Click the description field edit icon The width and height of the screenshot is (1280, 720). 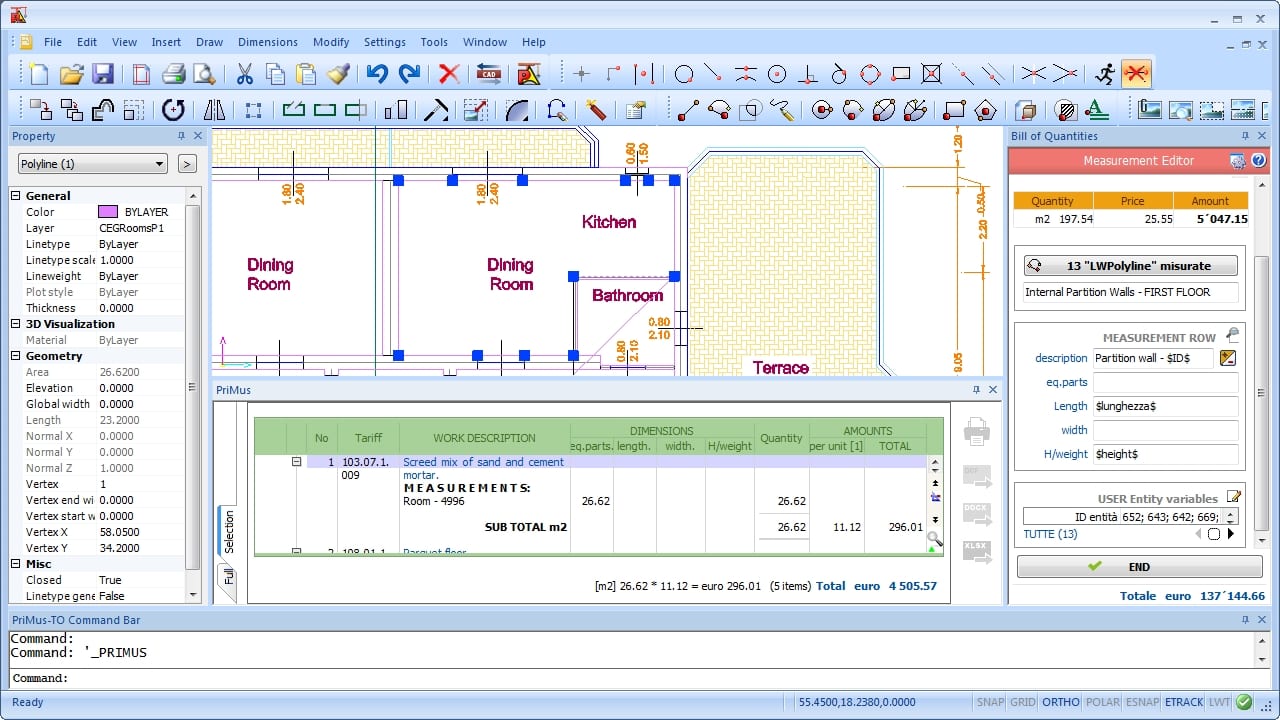point(1228,358)
